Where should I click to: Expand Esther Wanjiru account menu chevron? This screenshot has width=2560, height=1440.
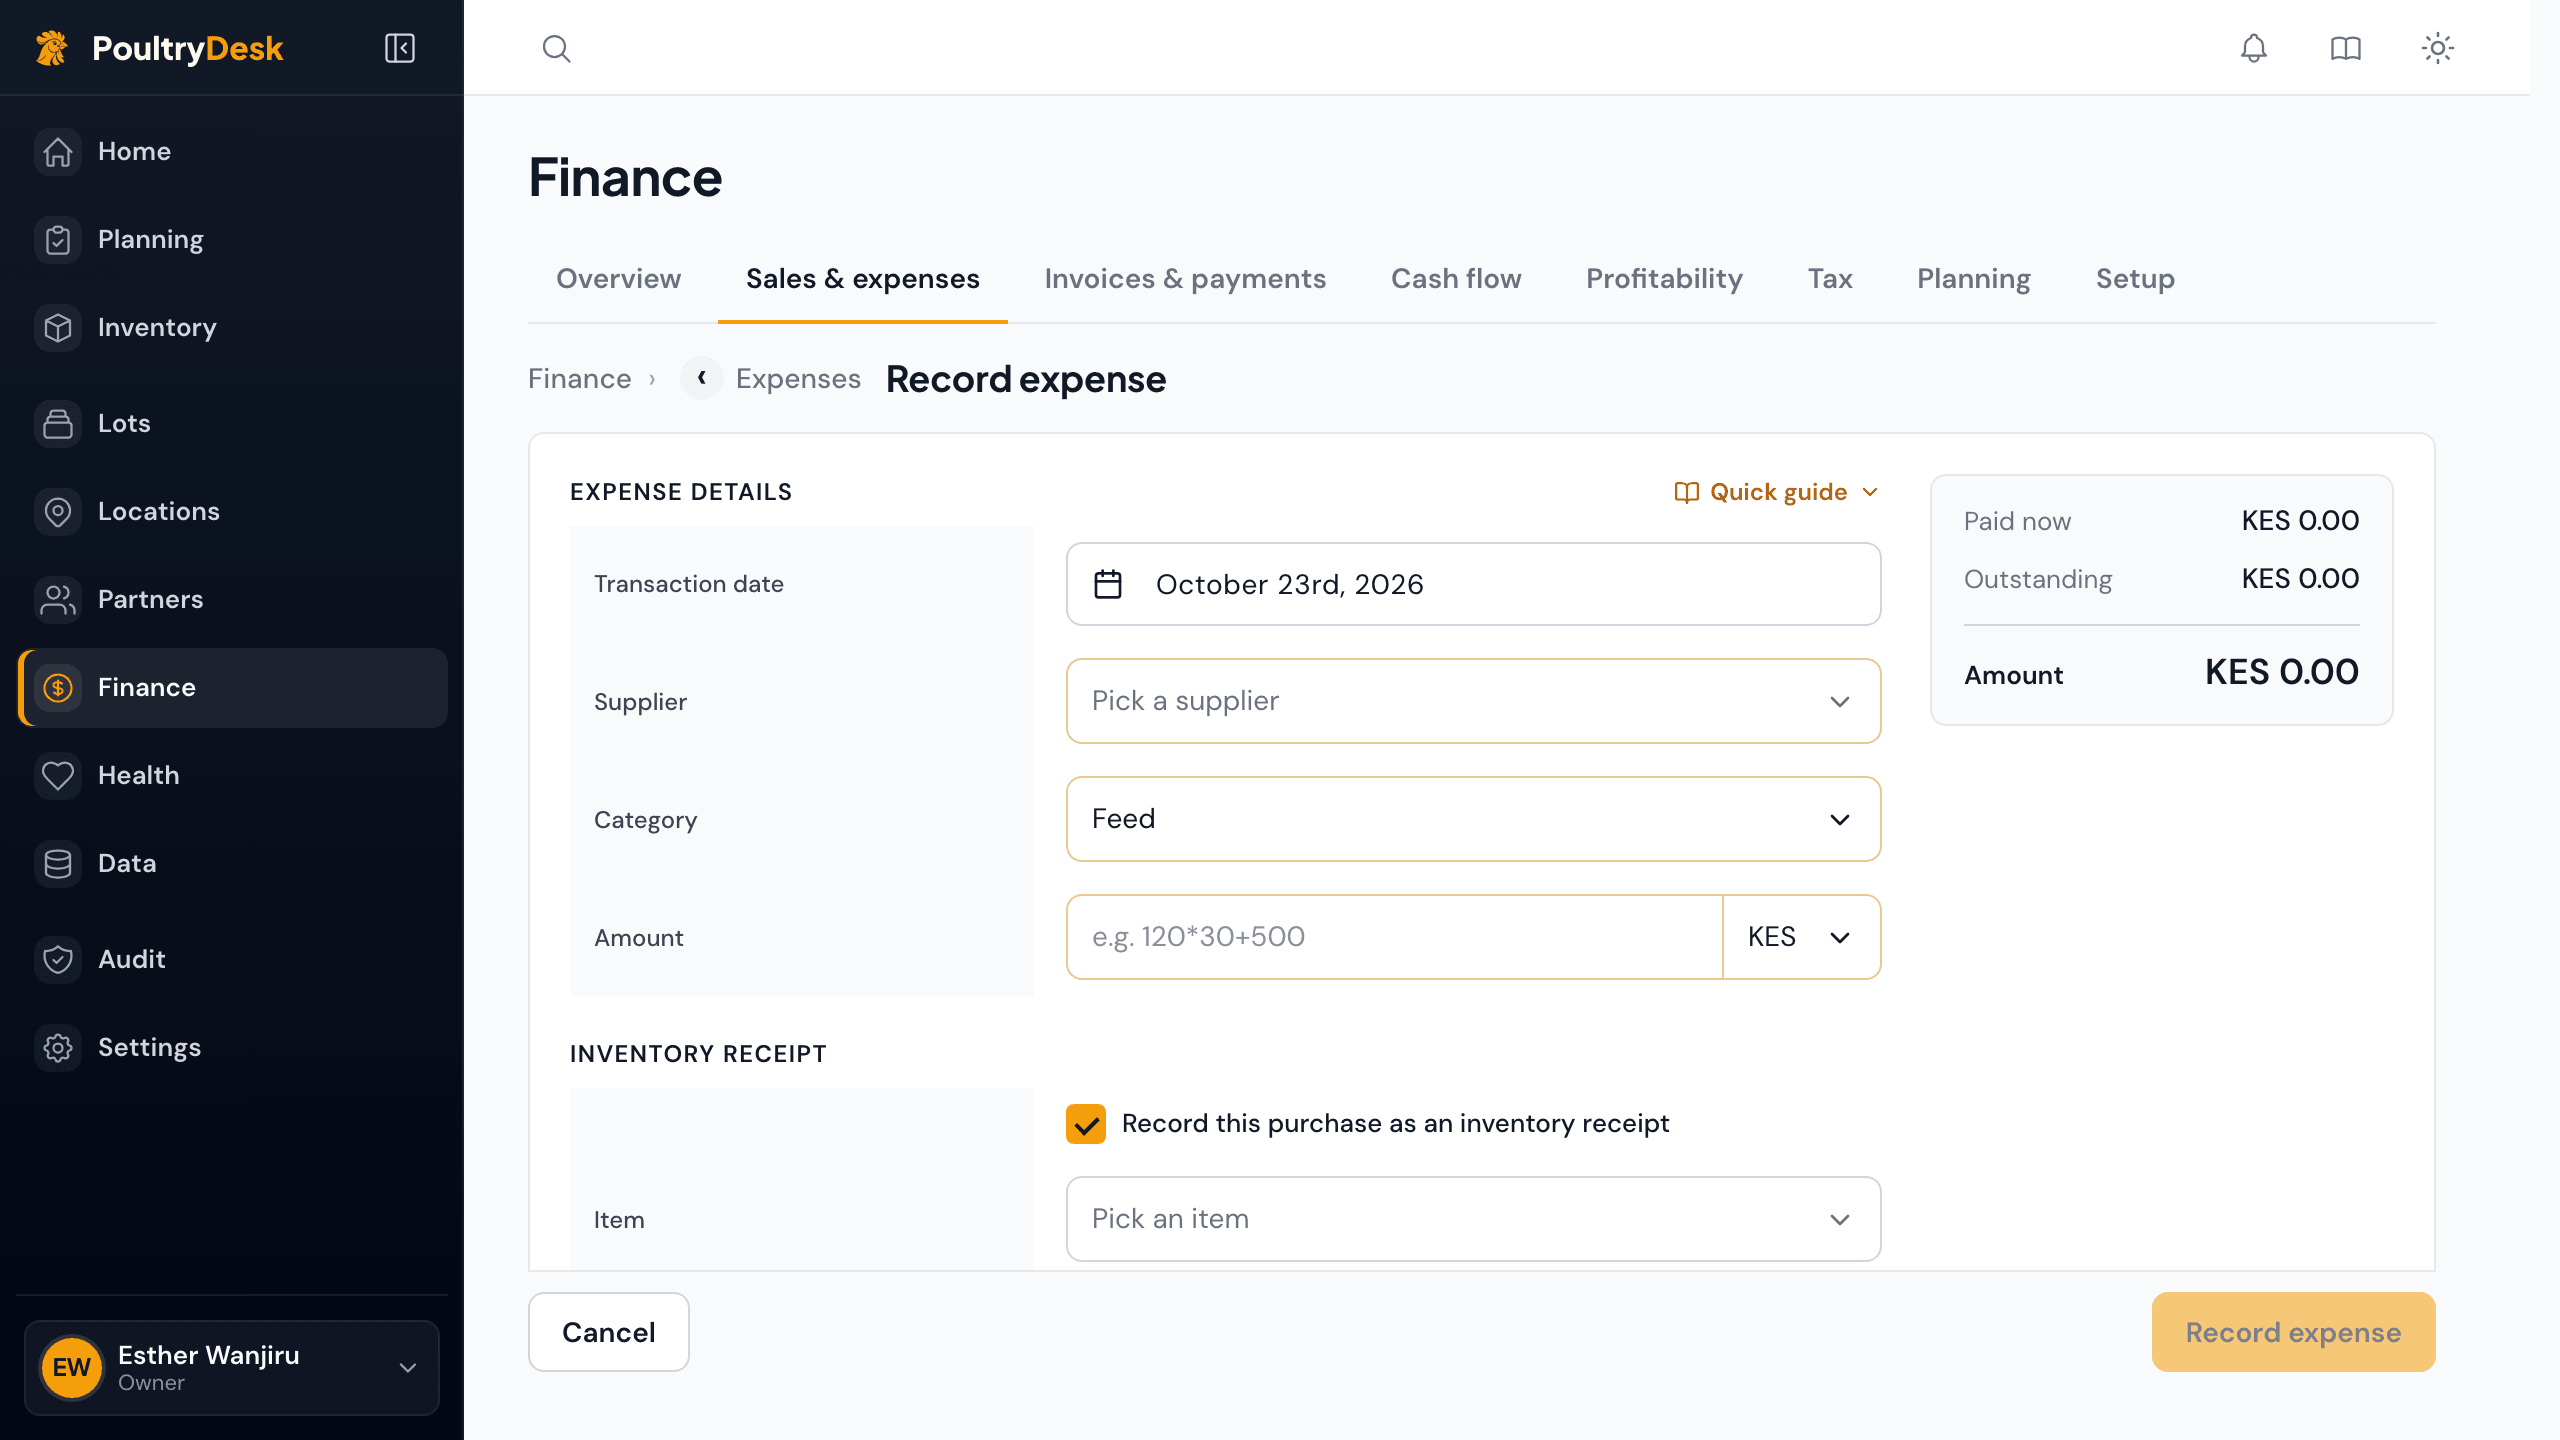(408, 1367)
